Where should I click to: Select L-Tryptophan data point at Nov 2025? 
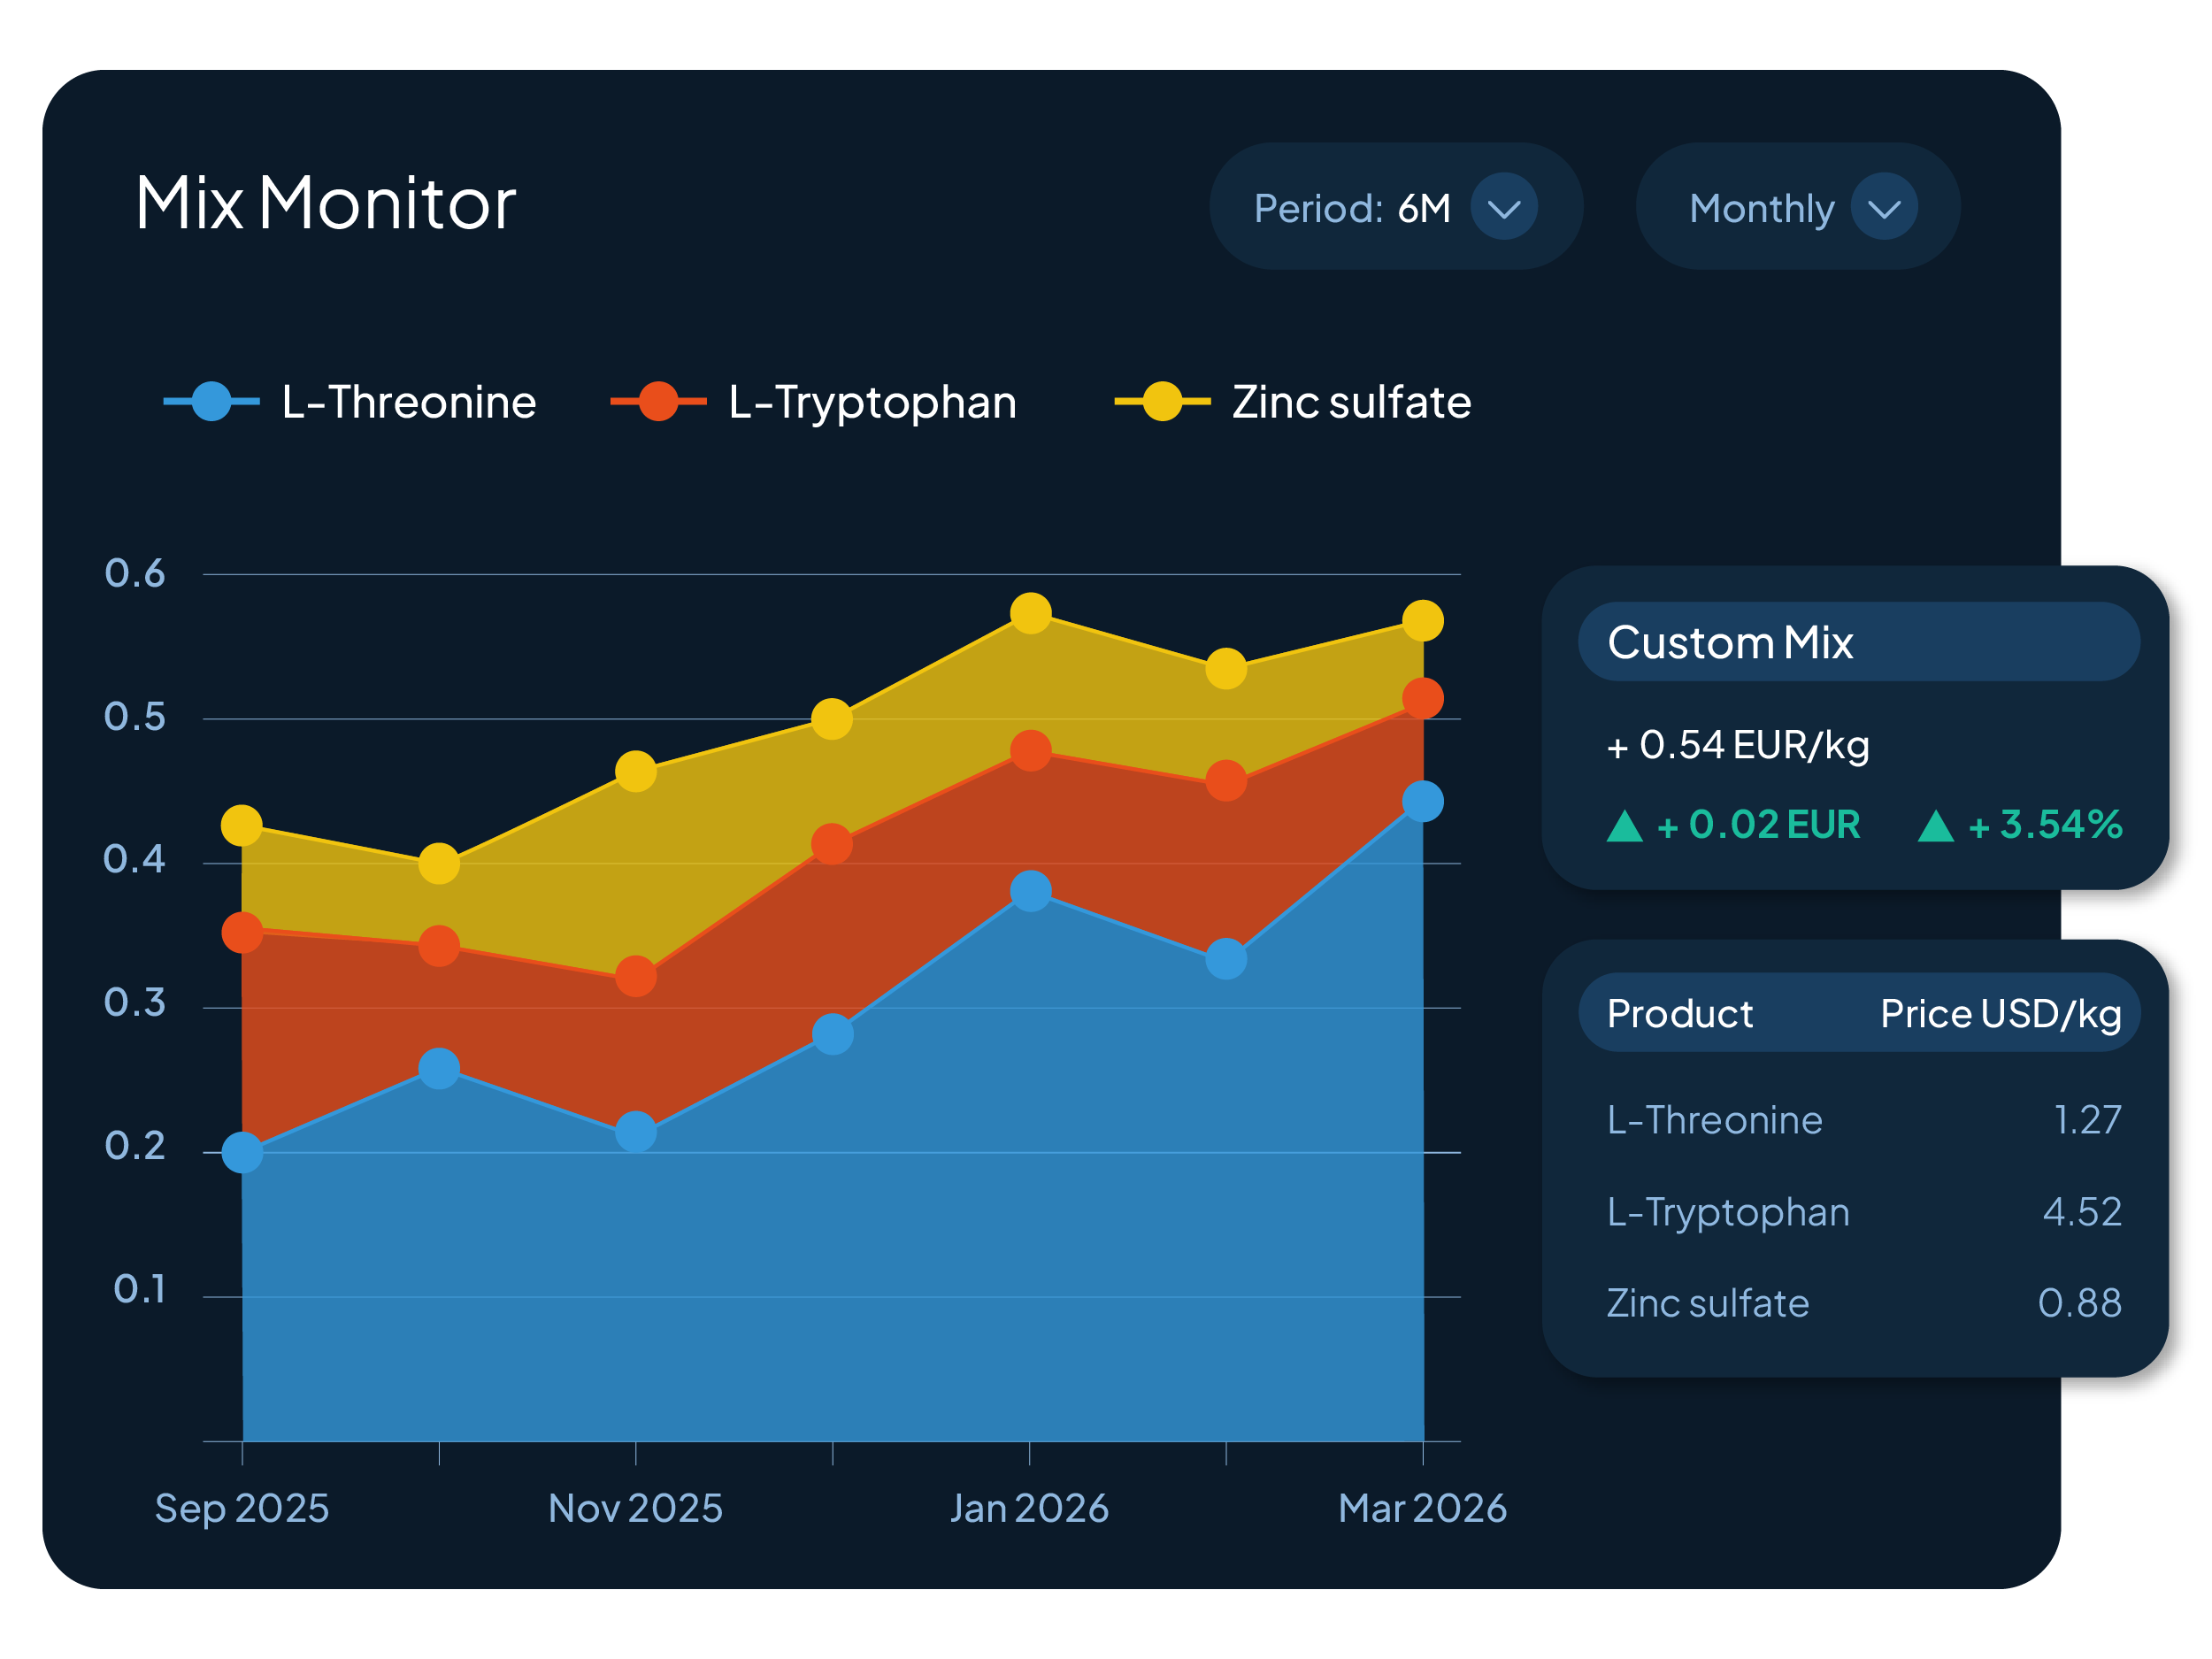point(635,975)
